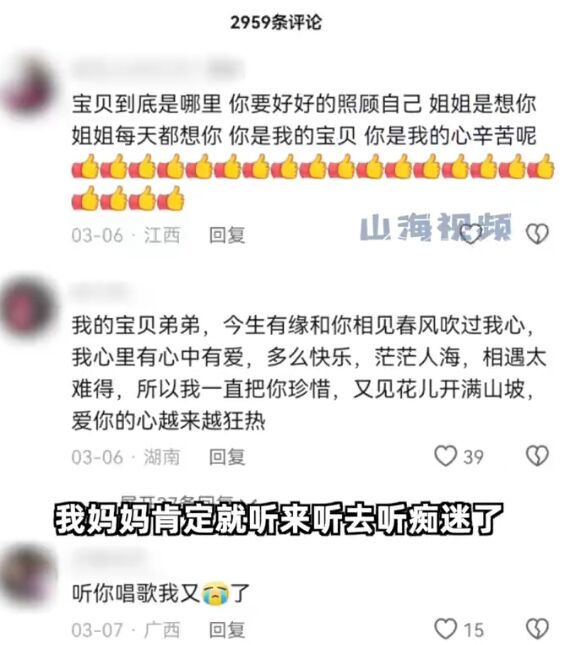Open the third commenter's blurred username
Viewport: 568px width, 645px height.
click(x=108, y=559)
